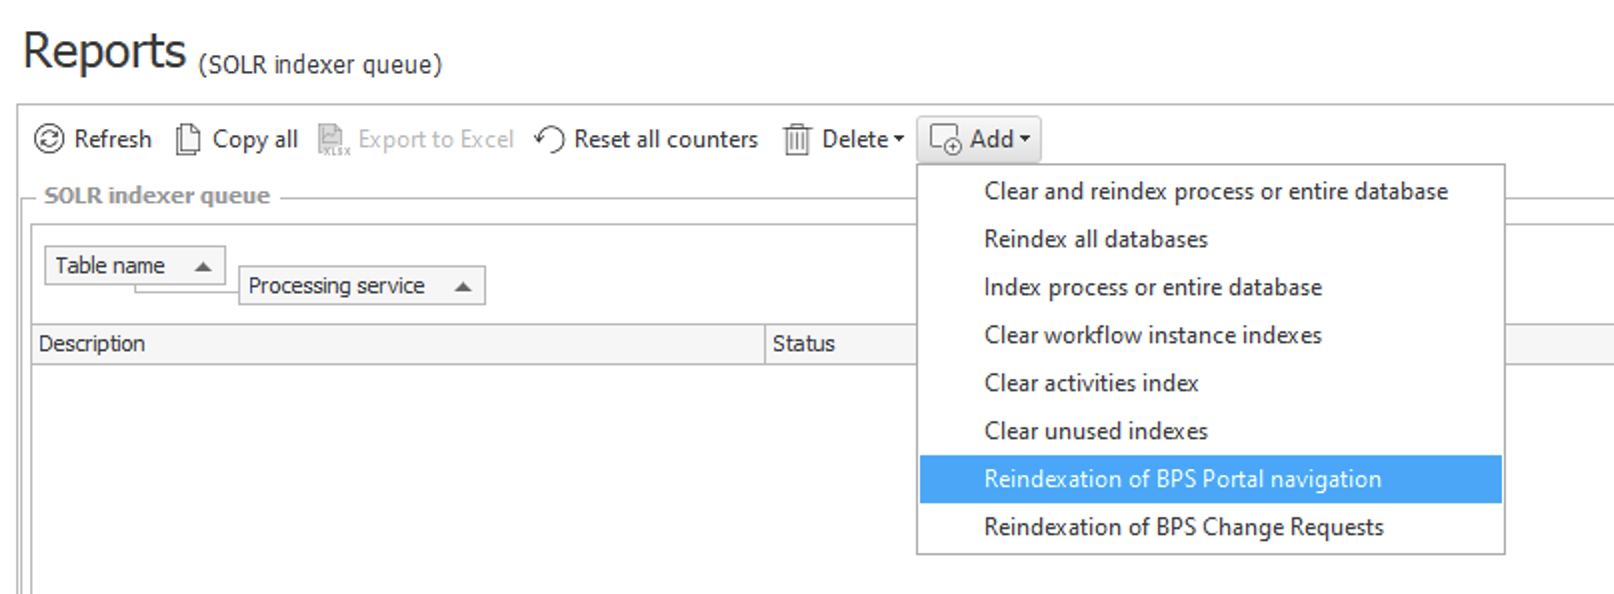Open the Delete dropdown arrow

click(899, 139)
